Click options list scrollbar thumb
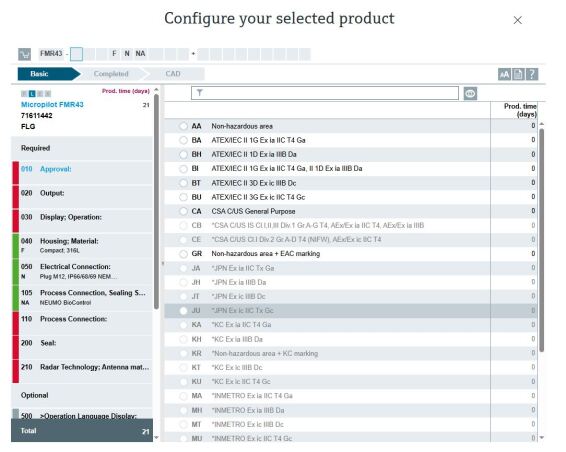Screen dimensions: 566x452 pos(541,240)
